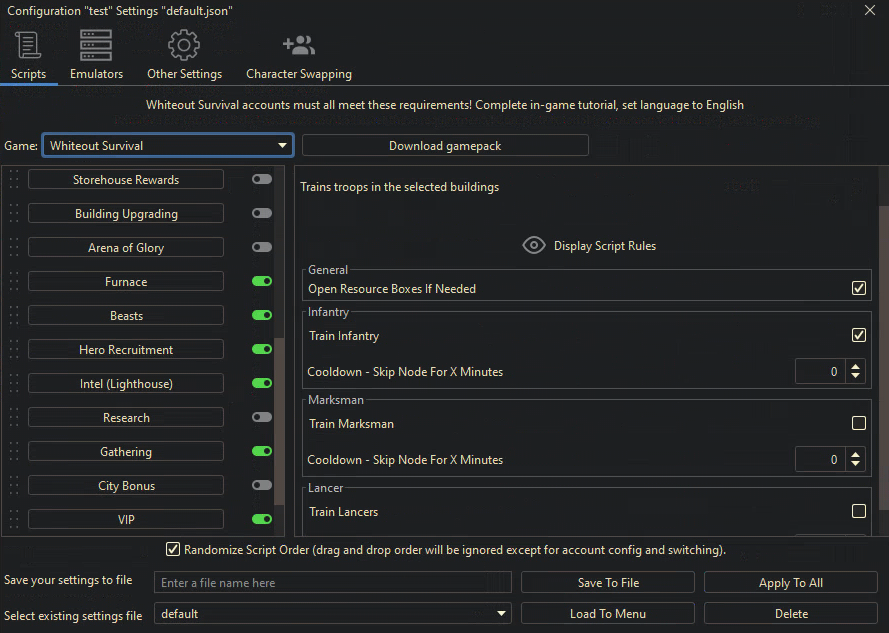Disable the Gathering script toggle
This screenshot has height=633, width=889.
tap(262, 451)
